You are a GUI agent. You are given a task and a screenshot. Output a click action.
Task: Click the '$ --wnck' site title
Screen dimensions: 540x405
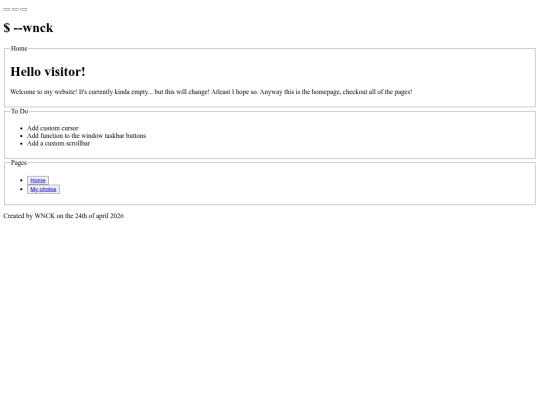click(x=28, y=28)
